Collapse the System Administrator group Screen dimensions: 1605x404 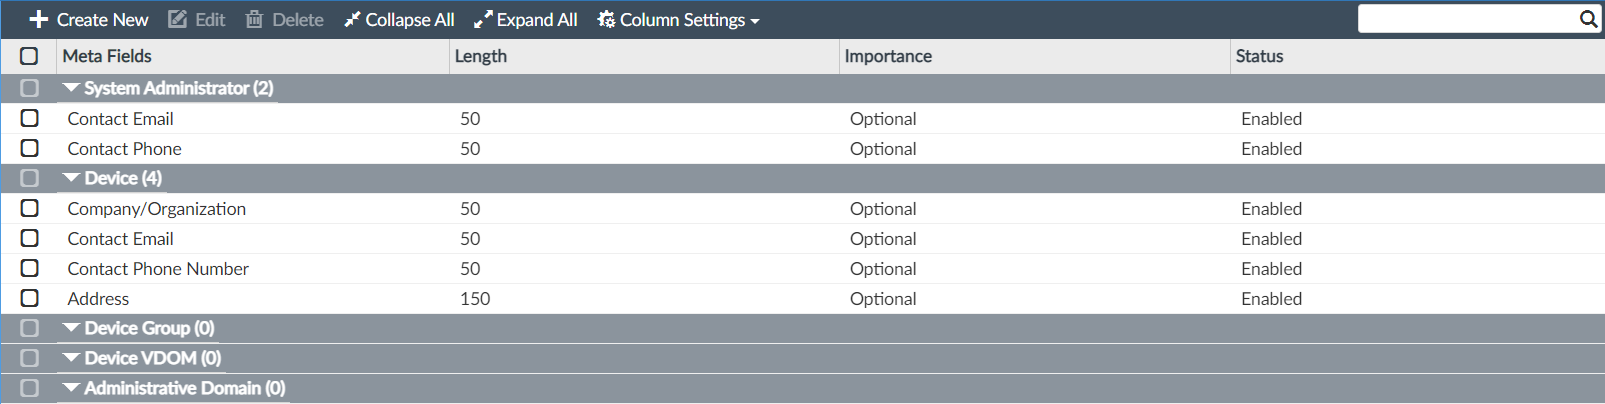pyautogui.click(x=71, y=88)
